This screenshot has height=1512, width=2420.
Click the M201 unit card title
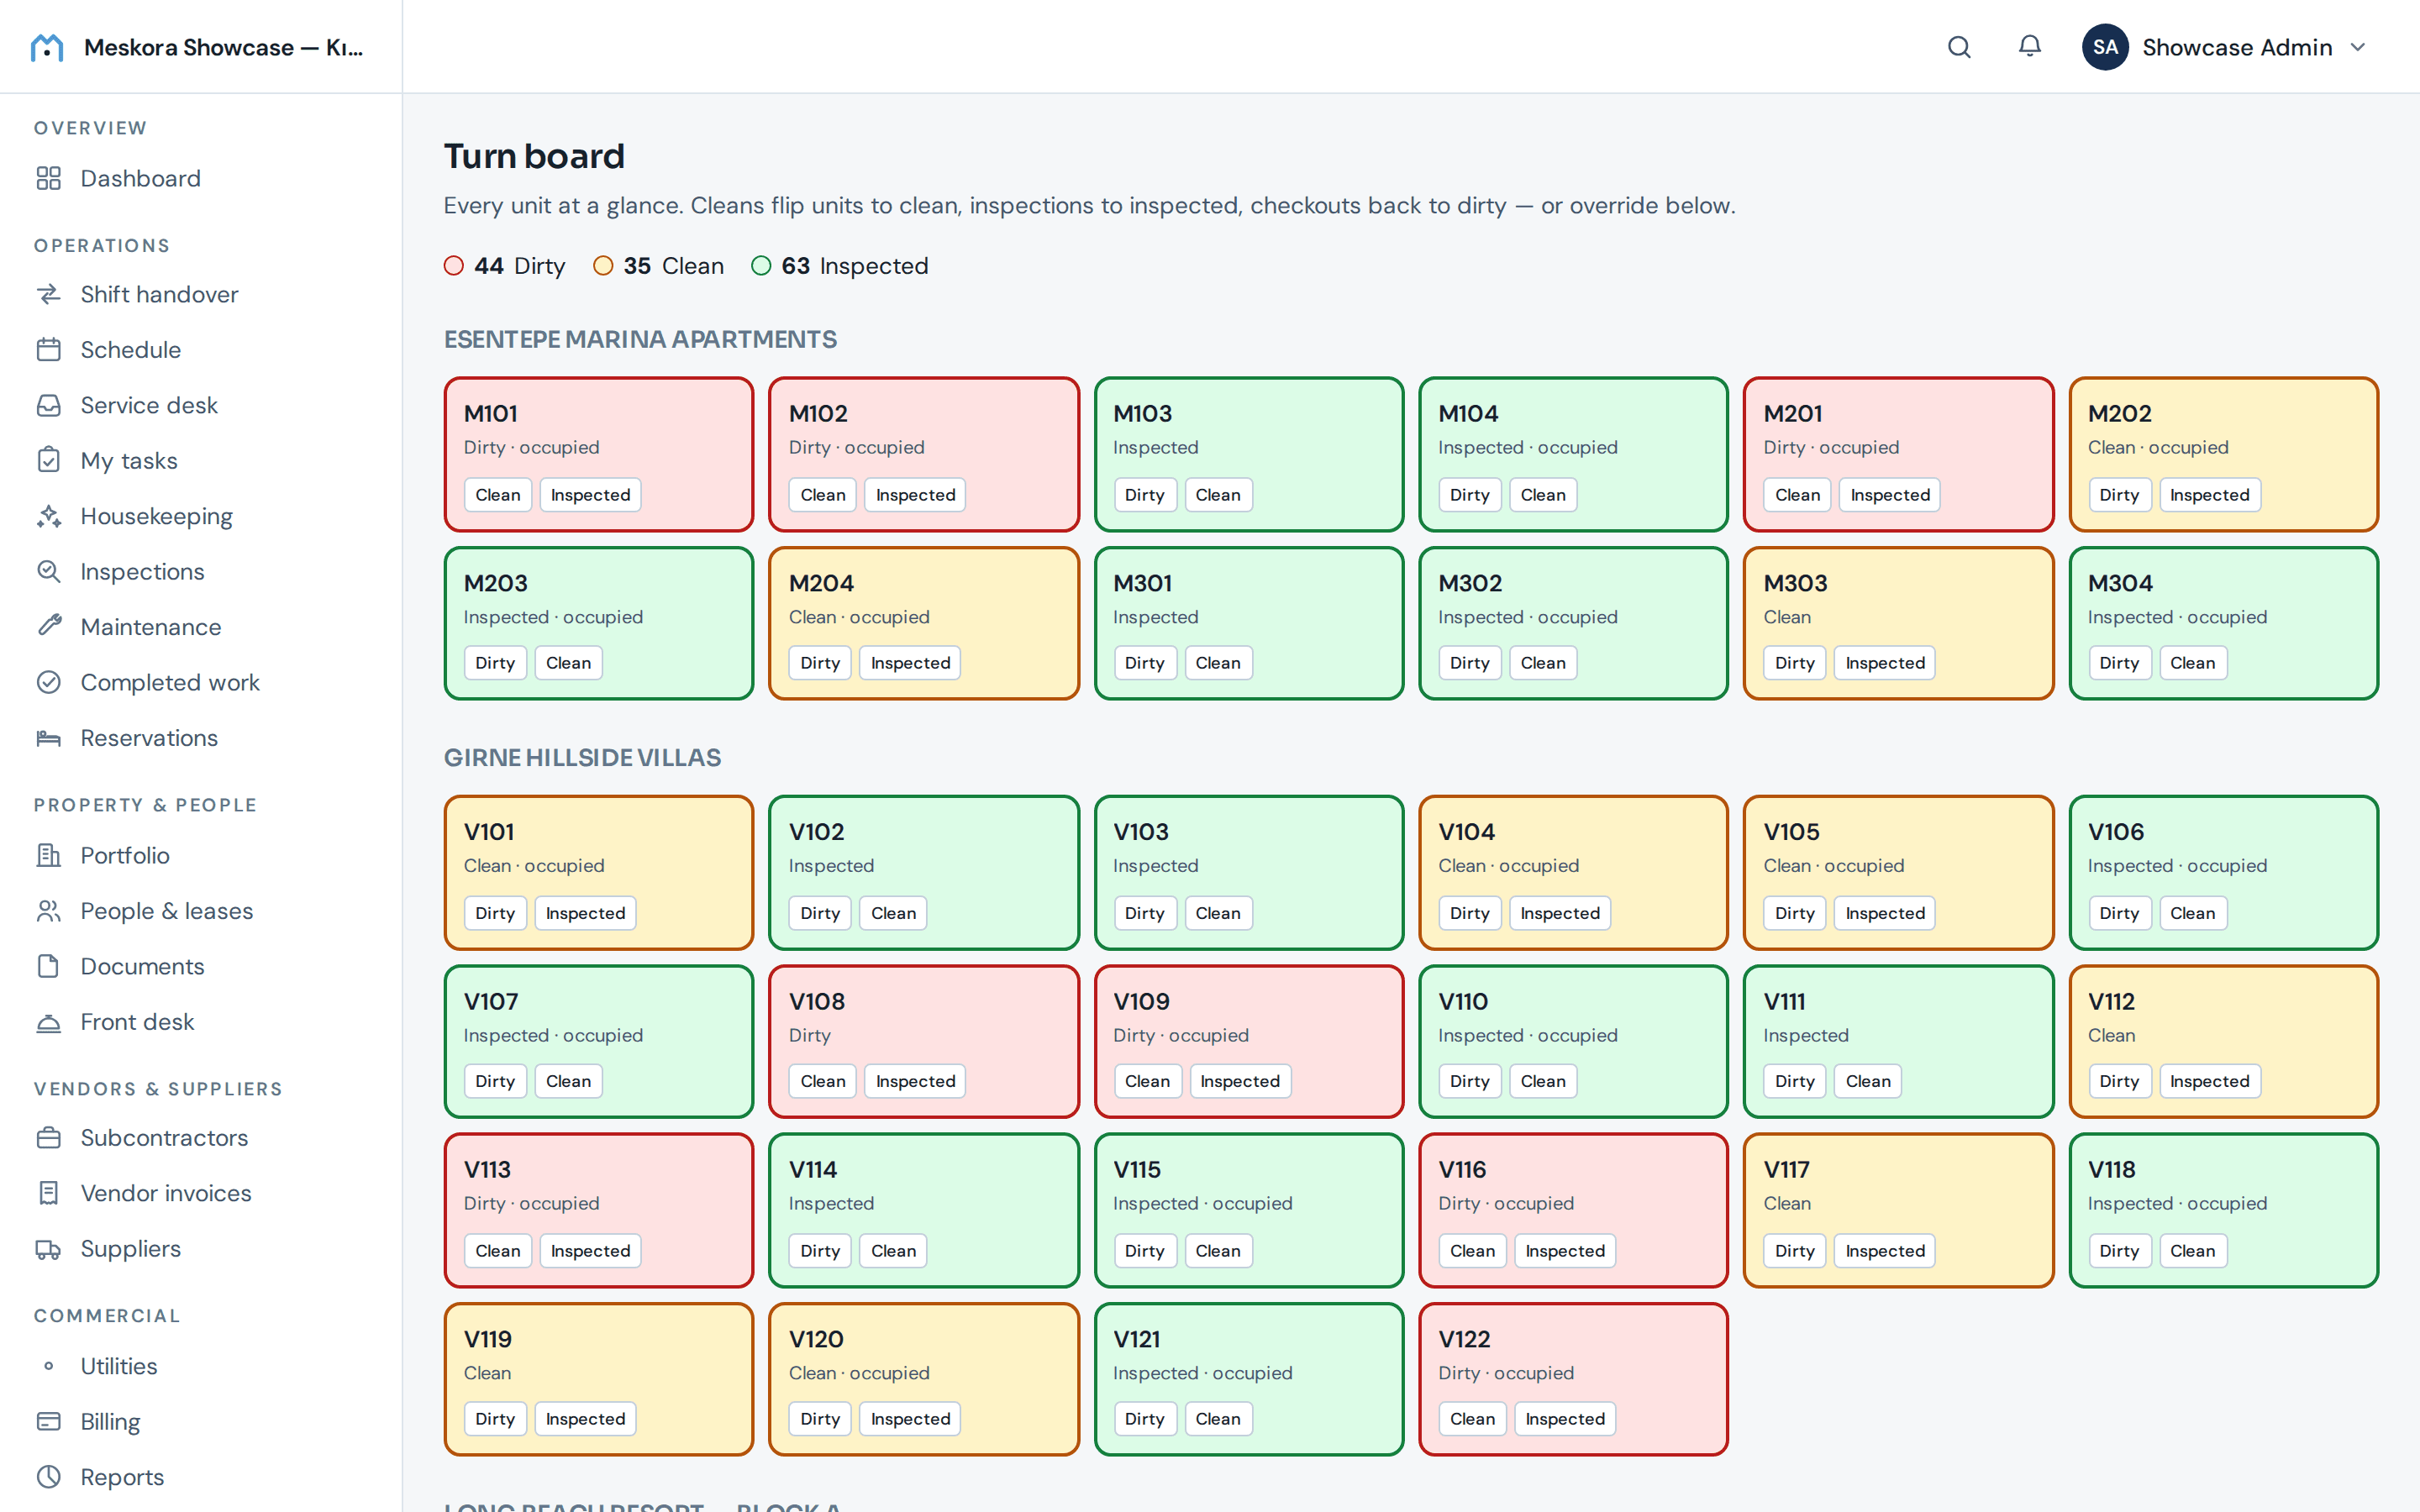(x=1792, y=413)
